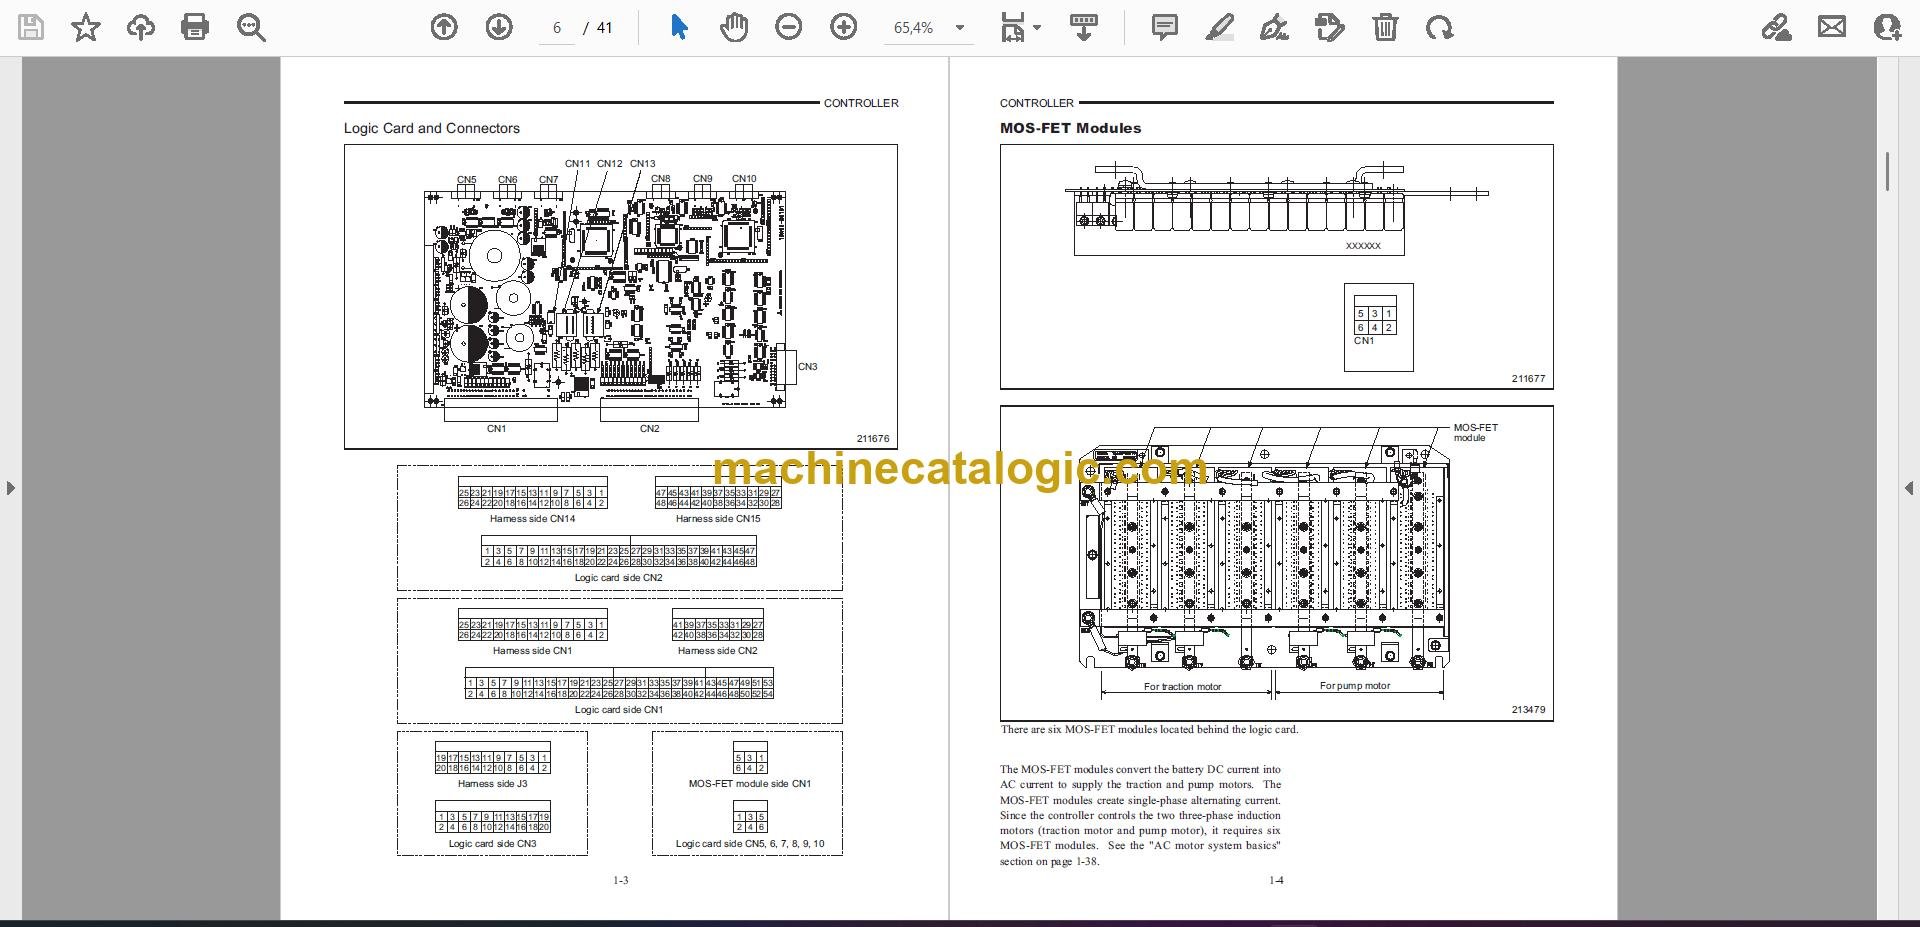Open the find text magnifier
The height and width of the screenshot is (927, 1920).
coord(251,28)
